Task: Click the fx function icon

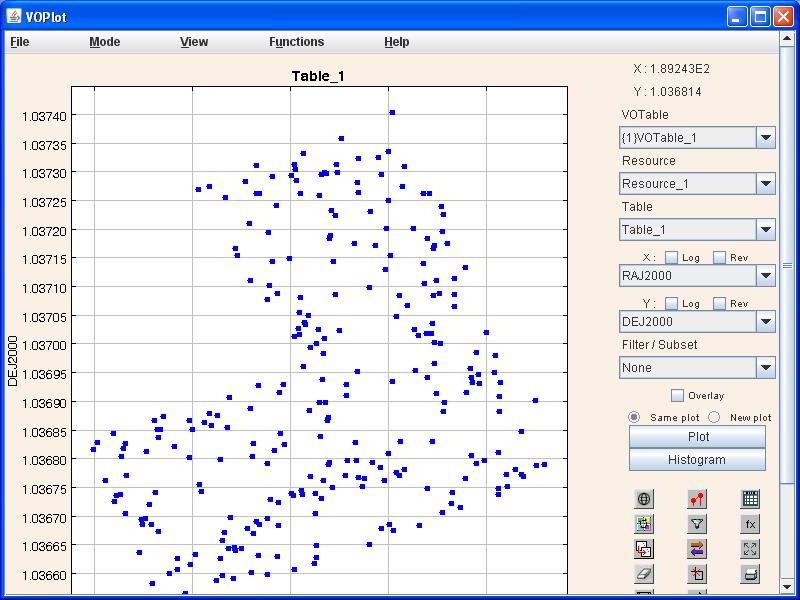Action: pos(750,523)
